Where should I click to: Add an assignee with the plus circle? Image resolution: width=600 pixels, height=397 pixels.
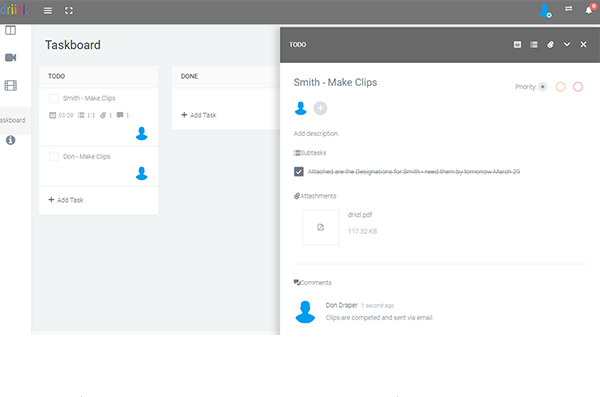point(320,108)
